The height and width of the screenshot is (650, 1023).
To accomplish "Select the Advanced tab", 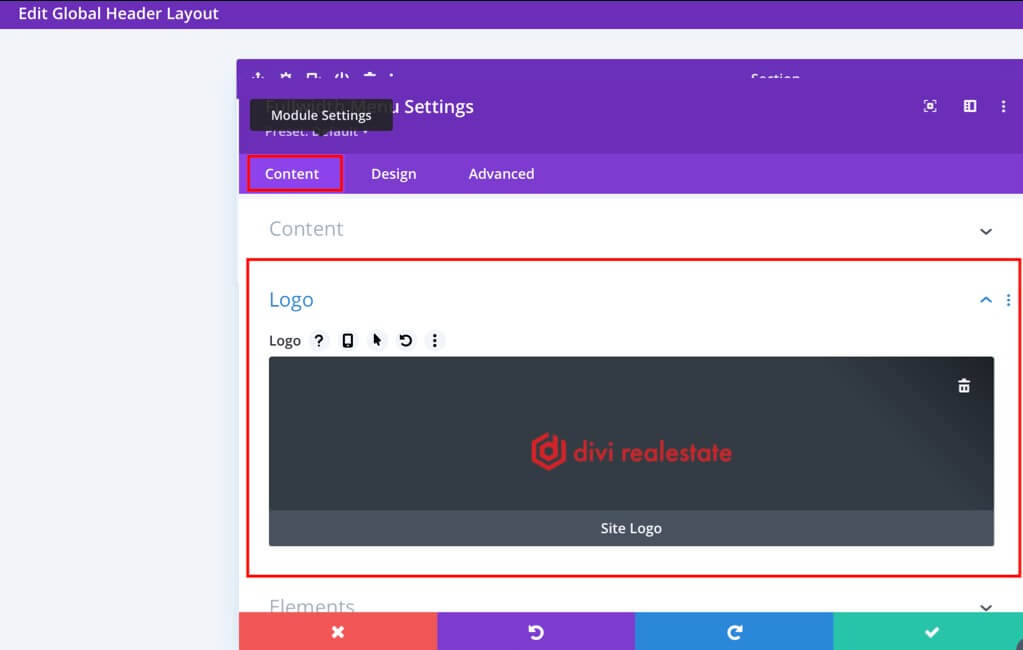I will point(501,174).
